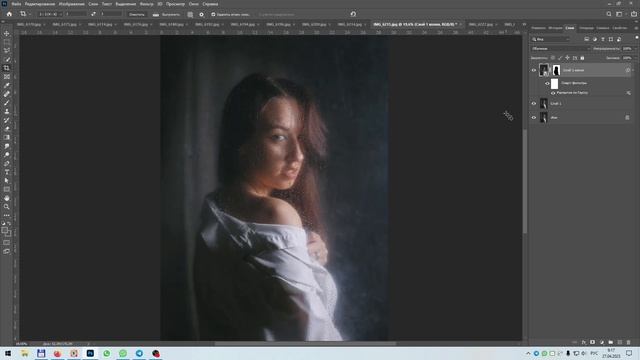This screenshot has width=640, height=360.
Task: Filter layers by pixel layer type
Action: click(x=587, y=39)
